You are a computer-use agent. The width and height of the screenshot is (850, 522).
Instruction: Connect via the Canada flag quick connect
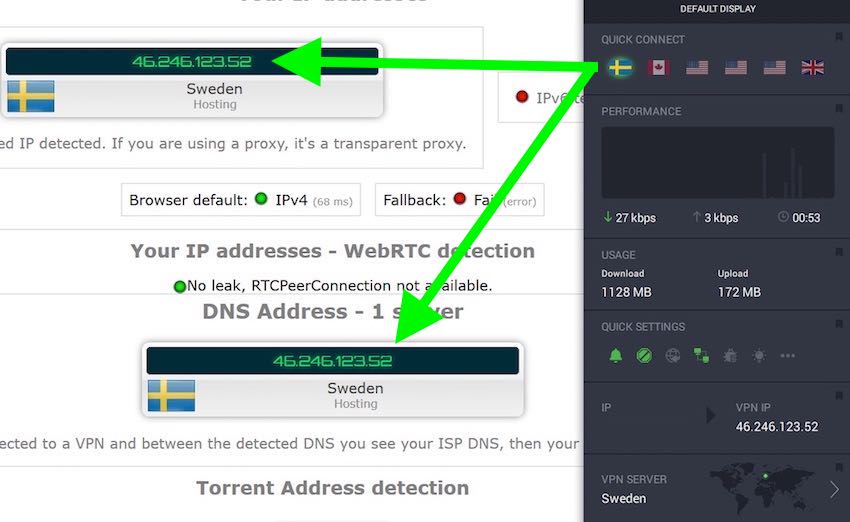(658, 68)
